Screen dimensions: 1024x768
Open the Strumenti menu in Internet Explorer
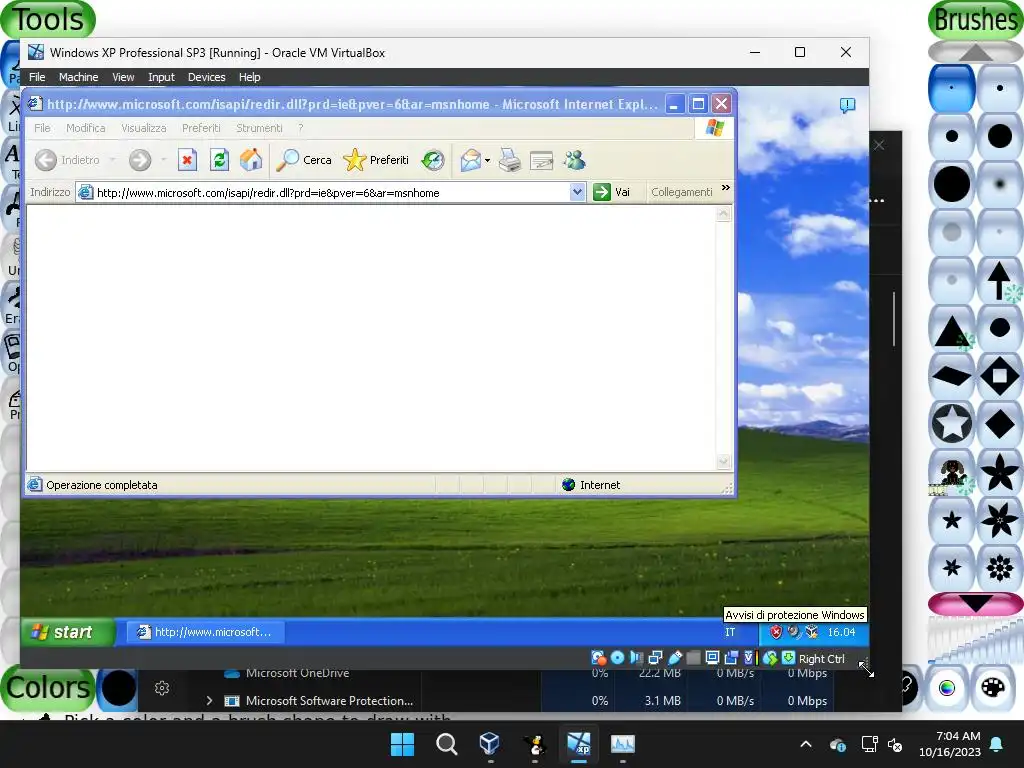[259, 128]
